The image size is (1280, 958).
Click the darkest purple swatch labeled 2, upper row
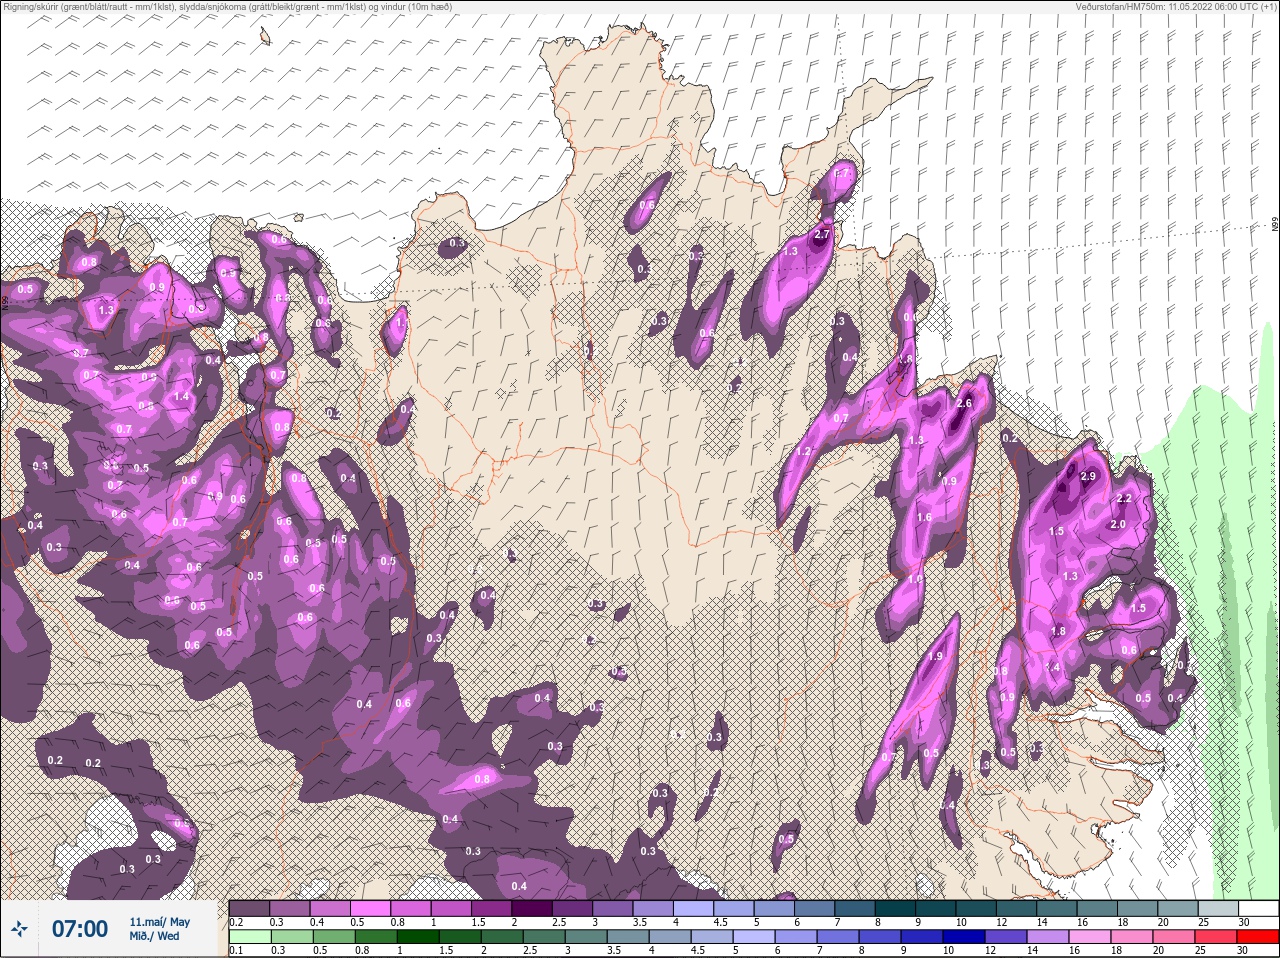point(533,908)
